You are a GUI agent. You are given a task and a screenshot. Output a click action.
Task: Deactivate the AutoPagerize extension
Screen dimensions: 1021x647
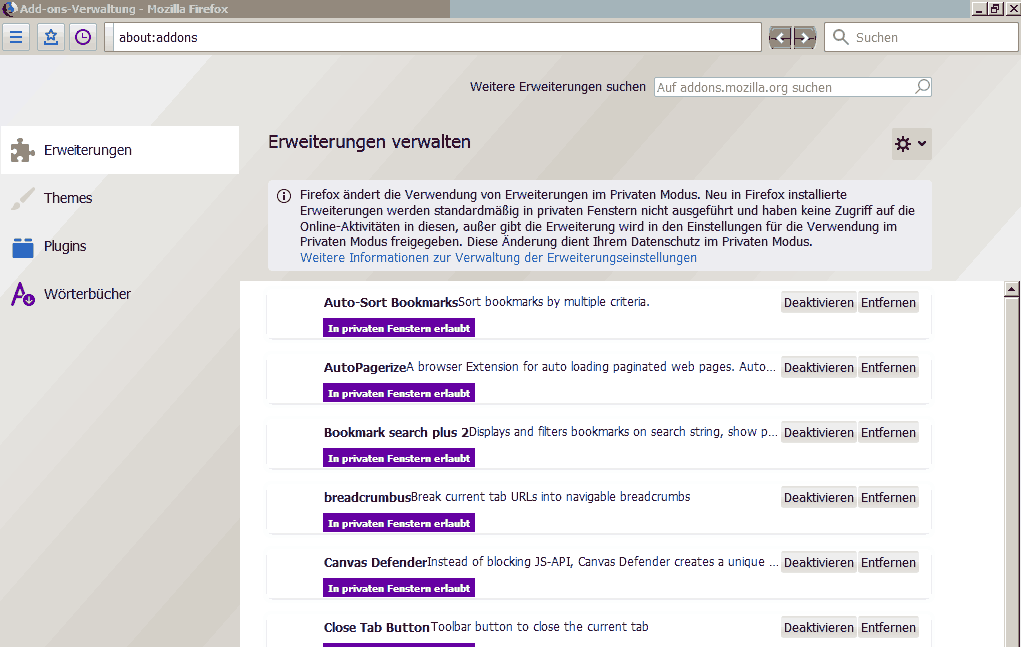[818, 368]
